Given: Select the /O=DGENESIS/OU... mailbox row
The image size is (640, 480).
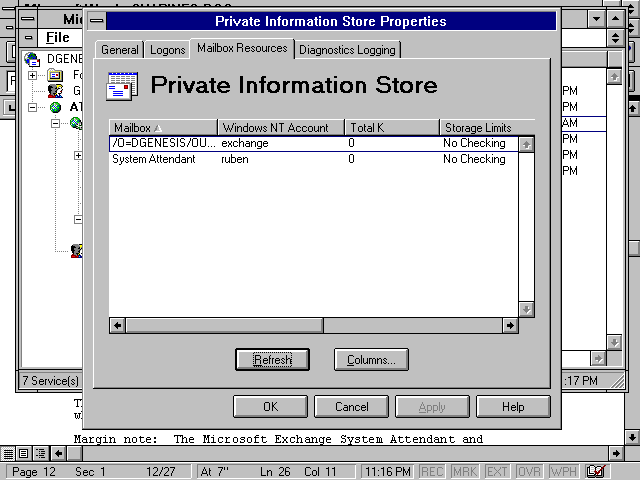Looking at the screenshot, I should (313, 143).
